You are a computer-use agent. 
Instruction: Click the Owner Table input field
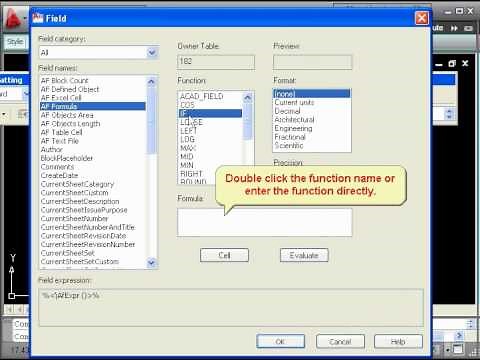click(216, 62)
